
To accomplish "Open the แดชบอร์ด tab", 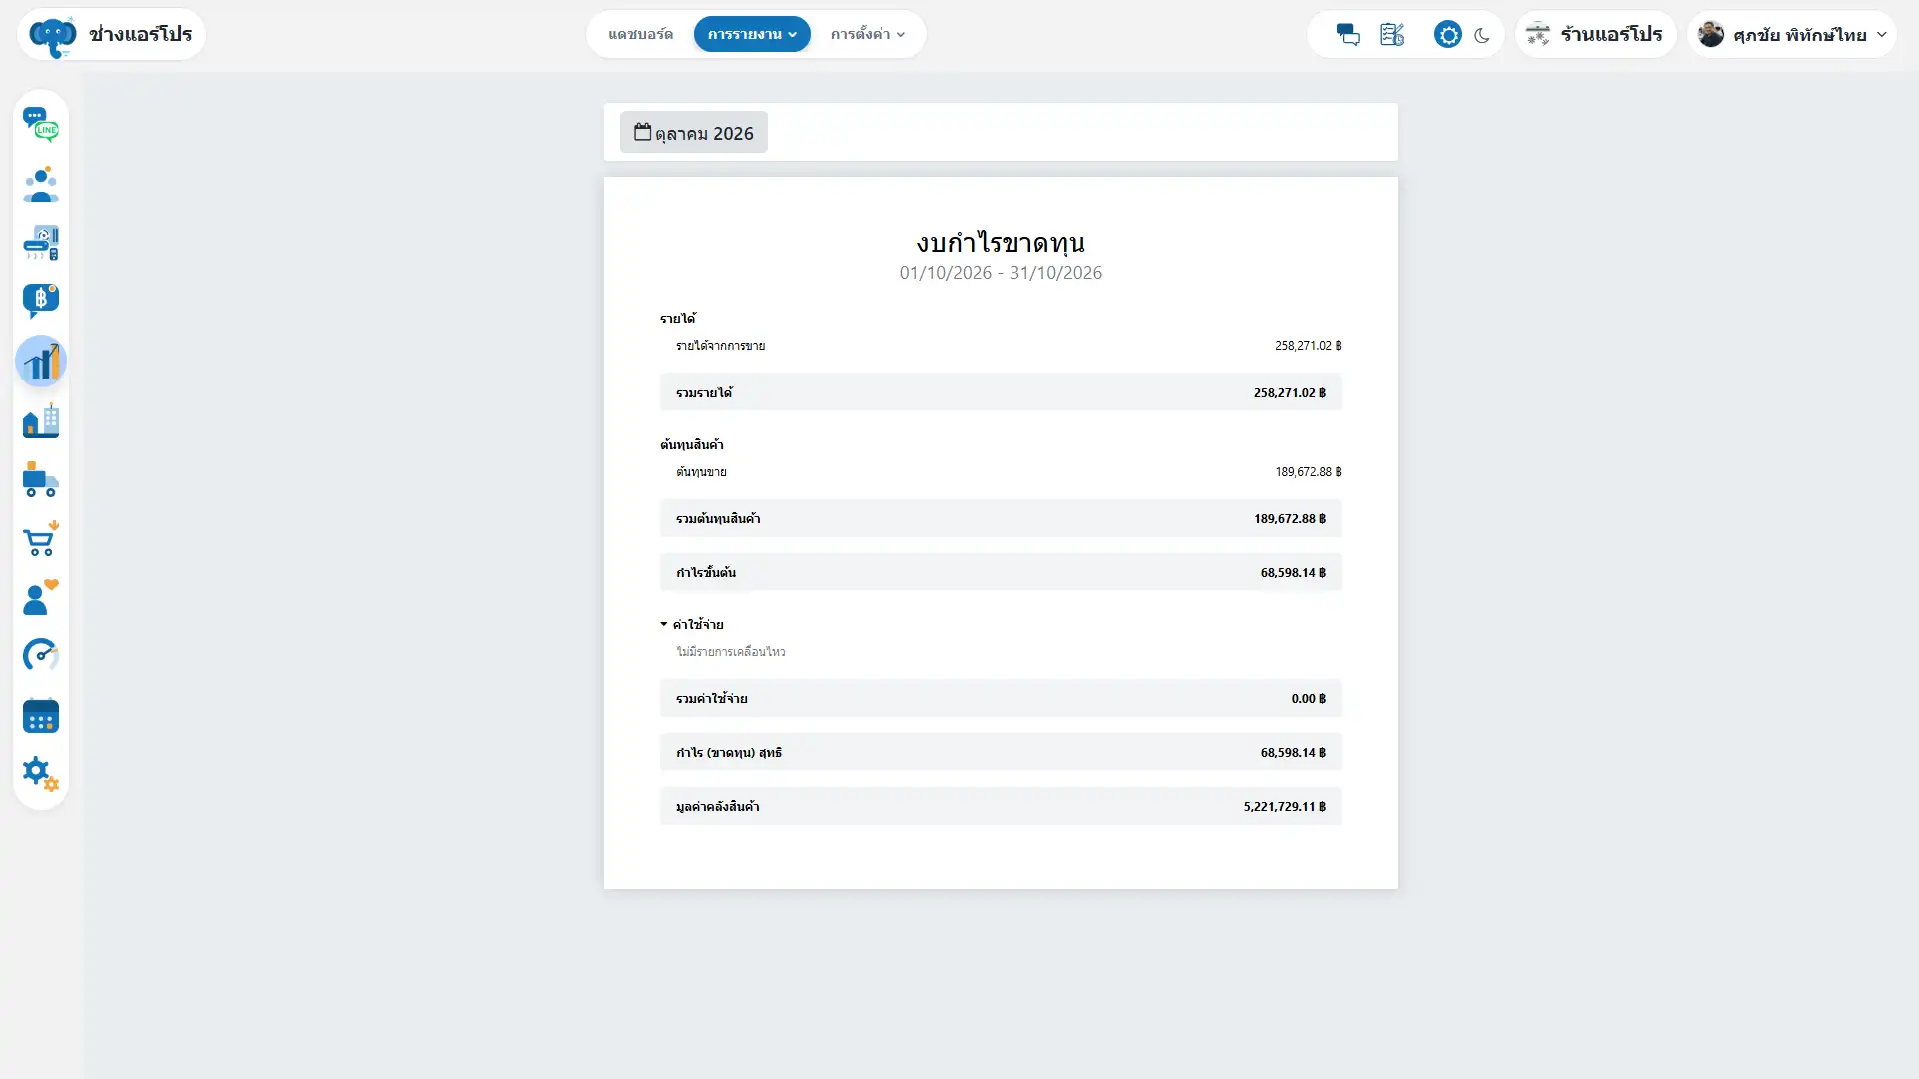I will coord(640,34).
